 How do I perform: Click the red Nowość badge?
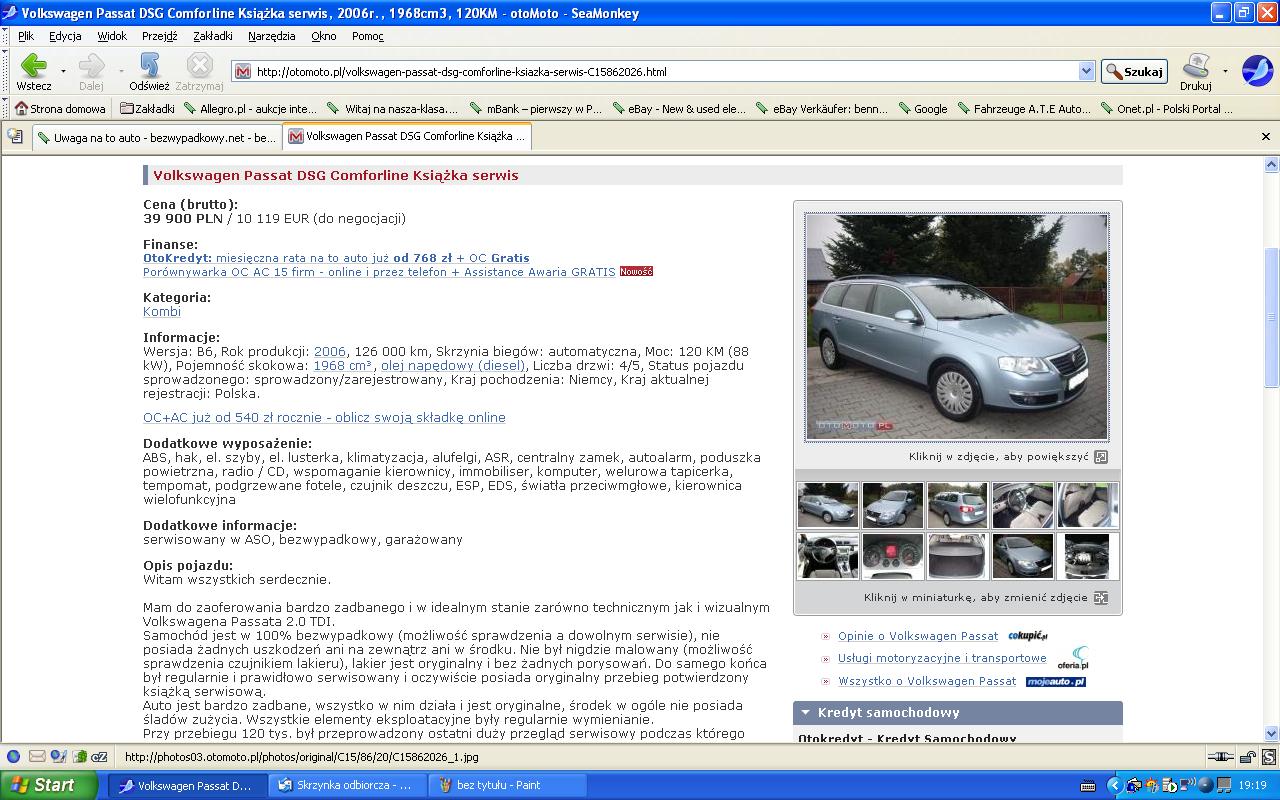click(636, 272)
